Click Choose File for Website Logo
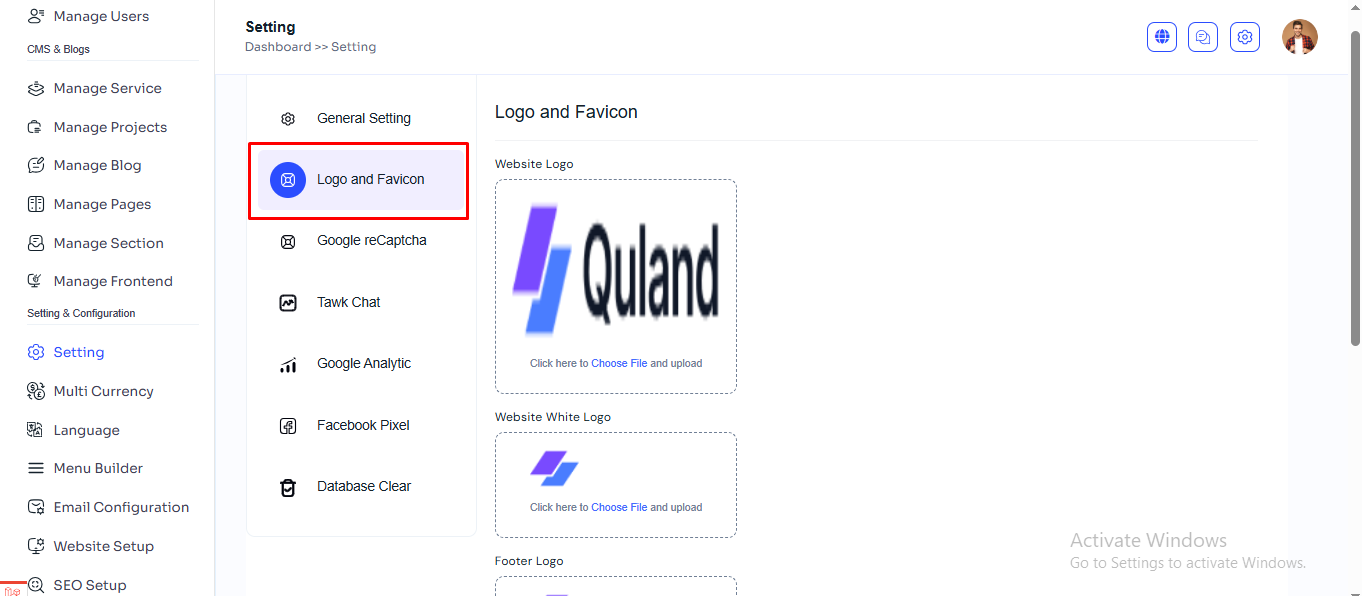The height and width of the screenshot is (596, 1362). 619,363
